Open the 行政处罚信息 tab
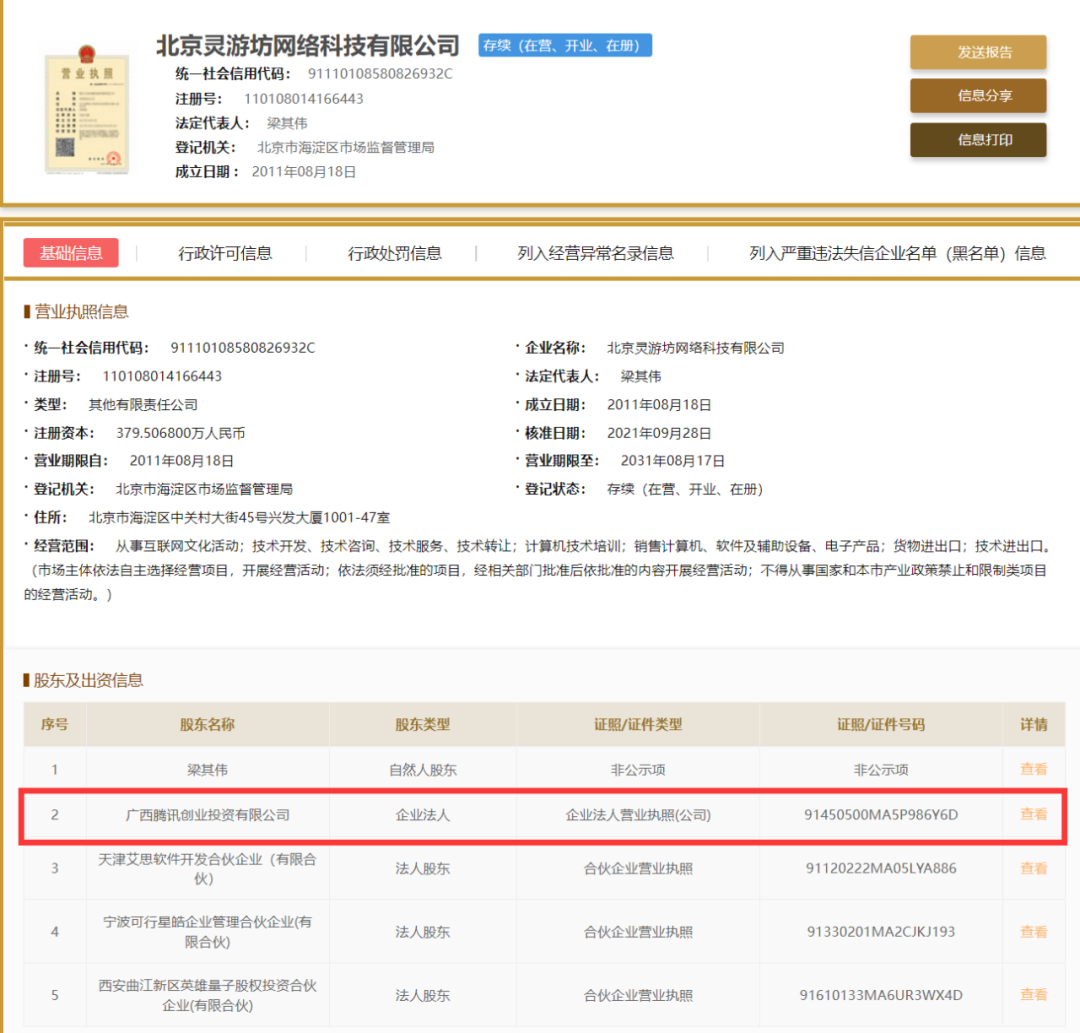The image size is (1080, 1033). (395, 253)
